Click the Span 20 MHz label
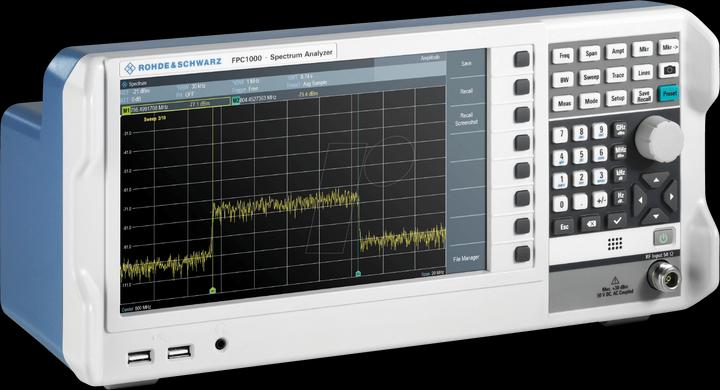Screen dimensions: 720x390 coord(432,273)
